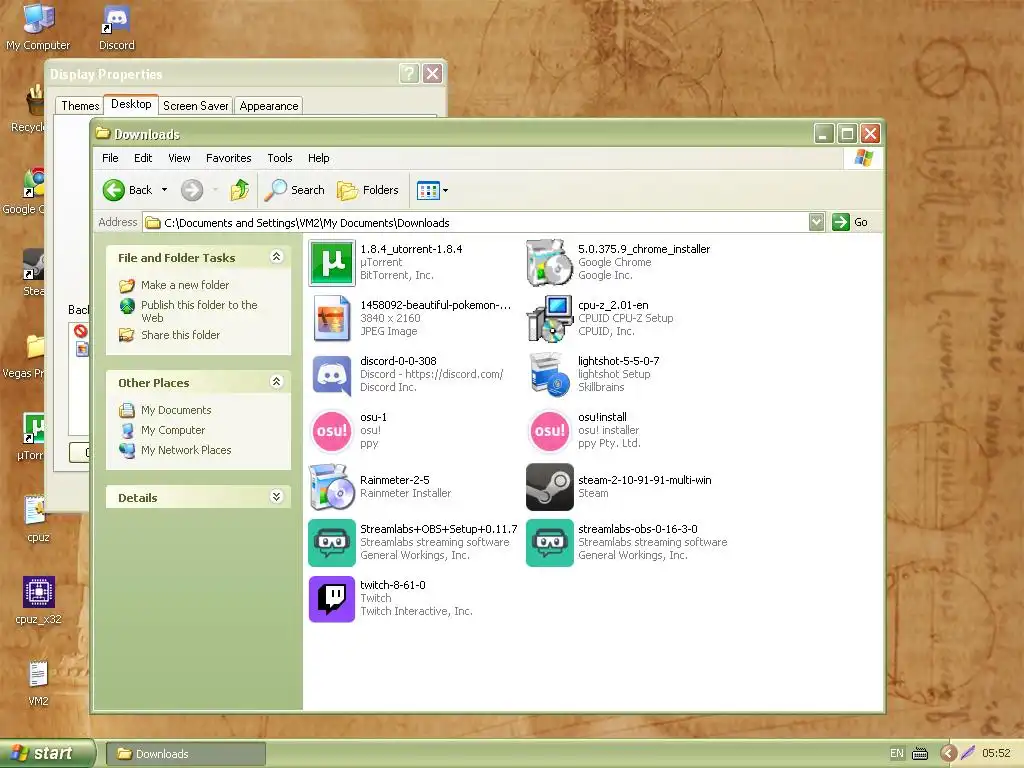Go to My Documents in Other Places

pos(176,410)
